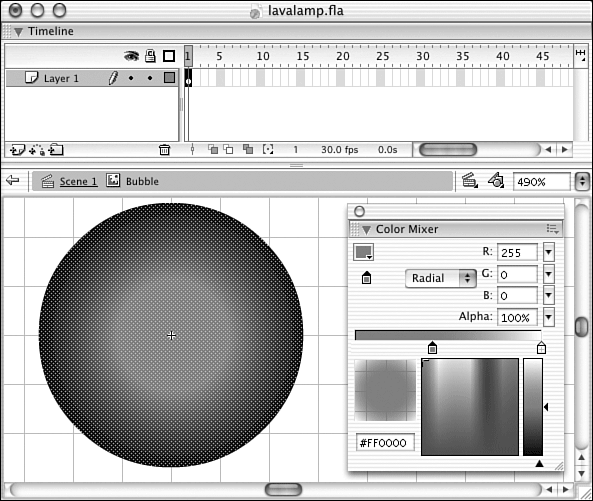
Task: Open the zoom percentage dropdown
Action: coord(582,182)
